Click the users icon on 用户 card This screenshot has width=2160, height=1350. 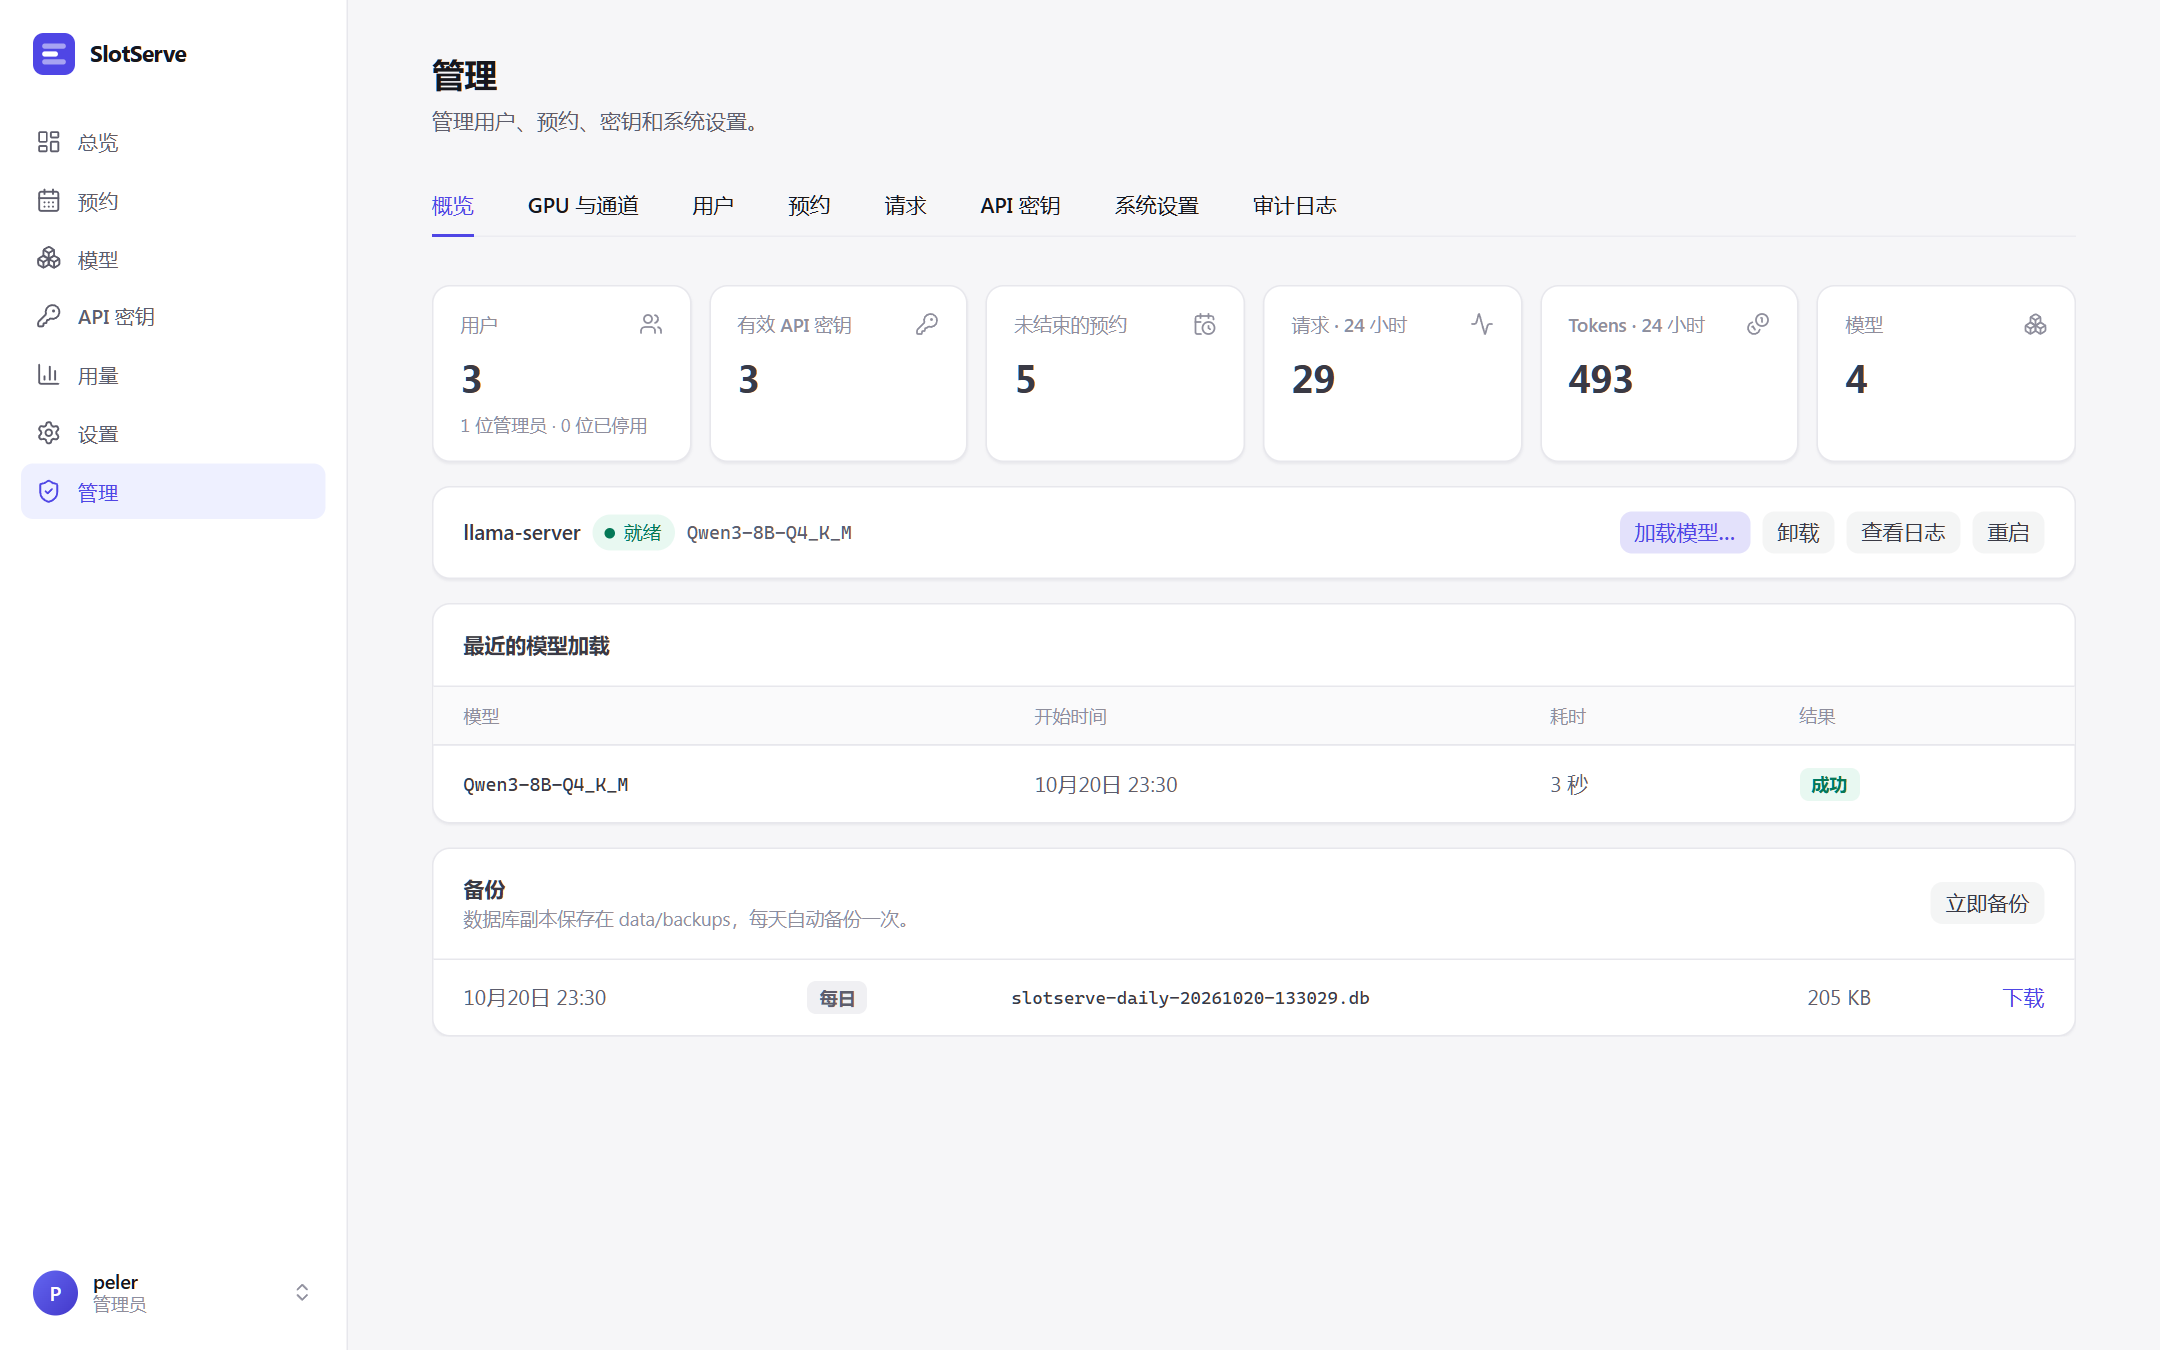pyautogui.click(x=651, y=325)
